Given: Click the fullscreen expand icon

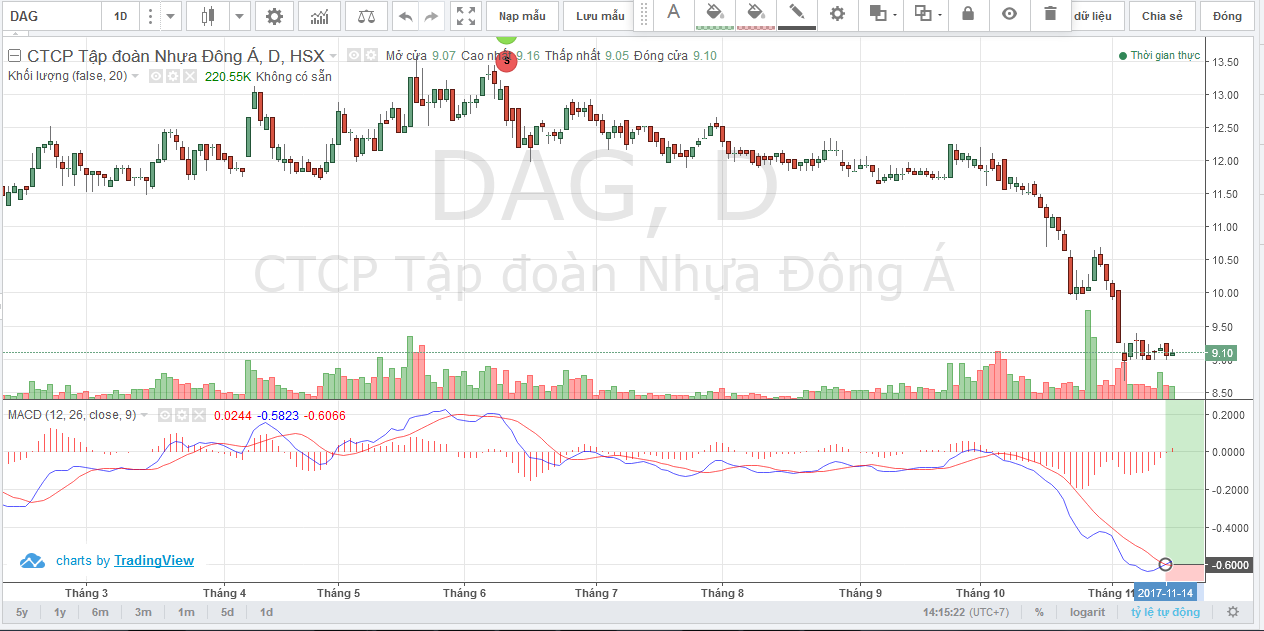Looking at the screenshot, I should coord(465,16).
